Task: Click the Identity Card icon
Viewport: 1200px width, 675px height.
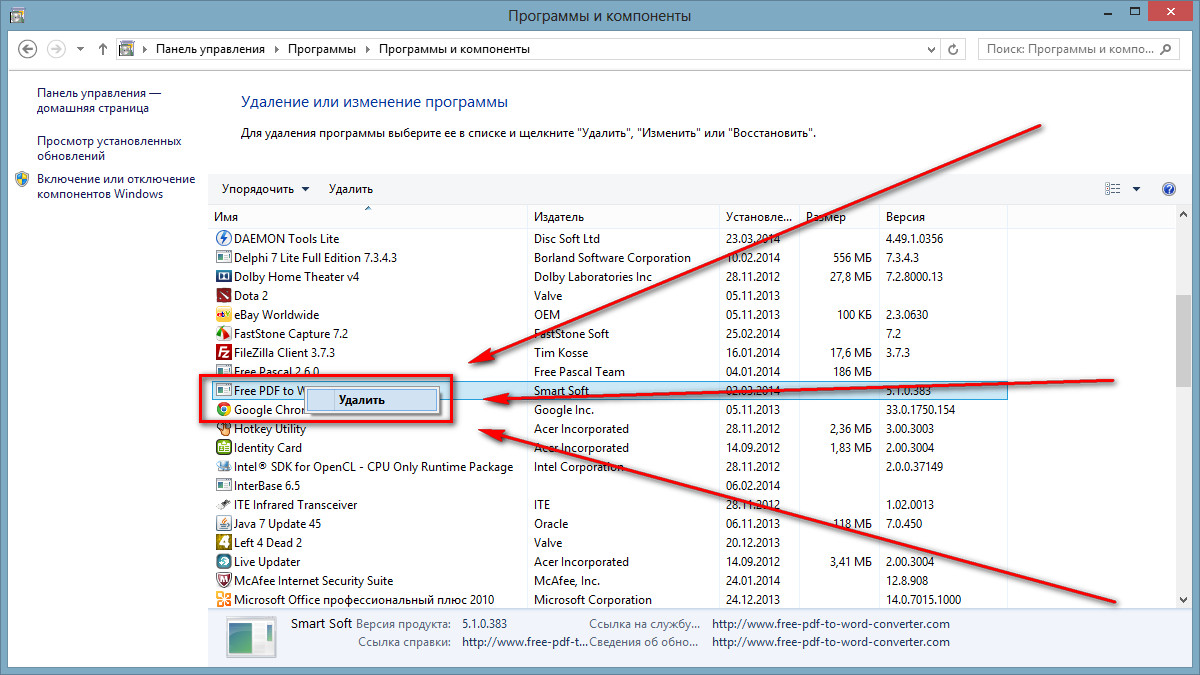Action: tap(224, 448)
